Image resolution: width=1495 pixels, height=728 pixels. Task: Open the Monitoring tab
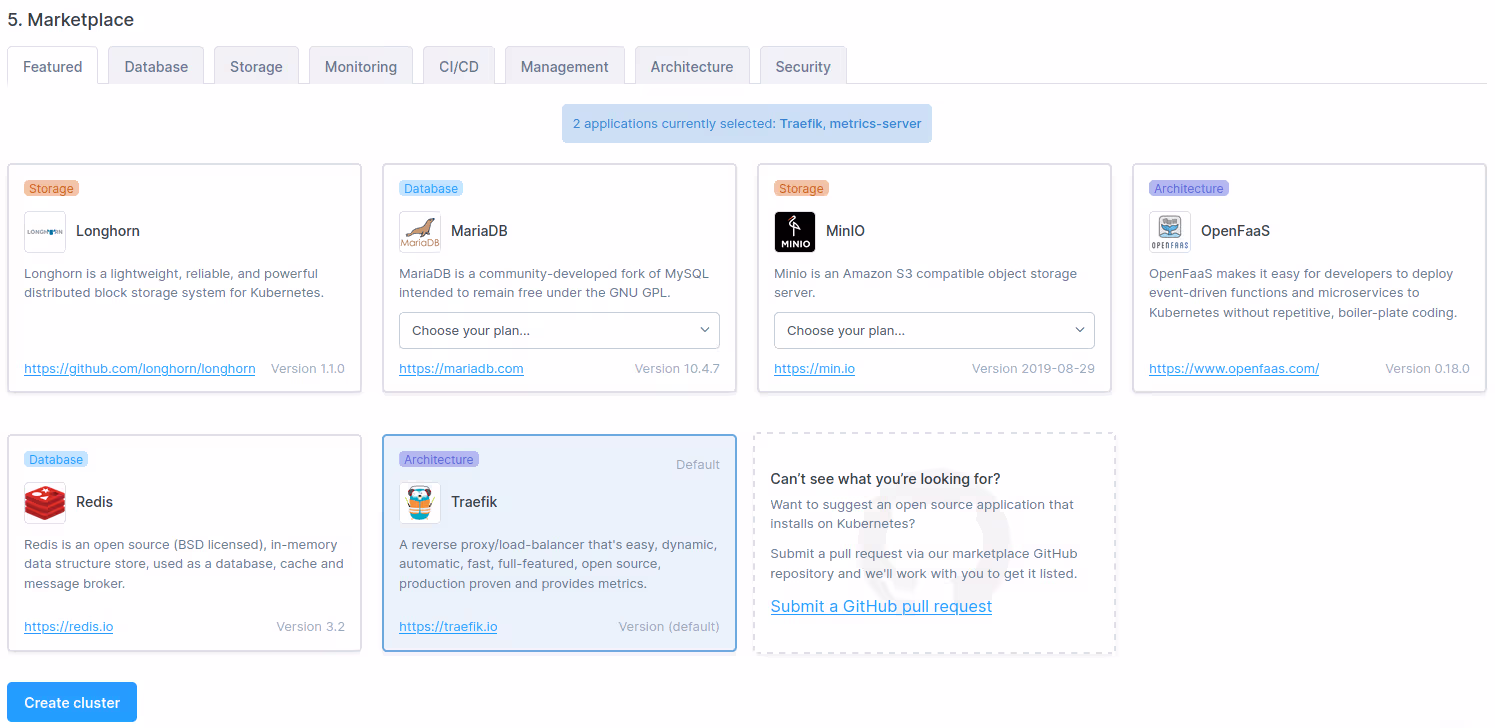pyautogui.click(x=361, y=67)
